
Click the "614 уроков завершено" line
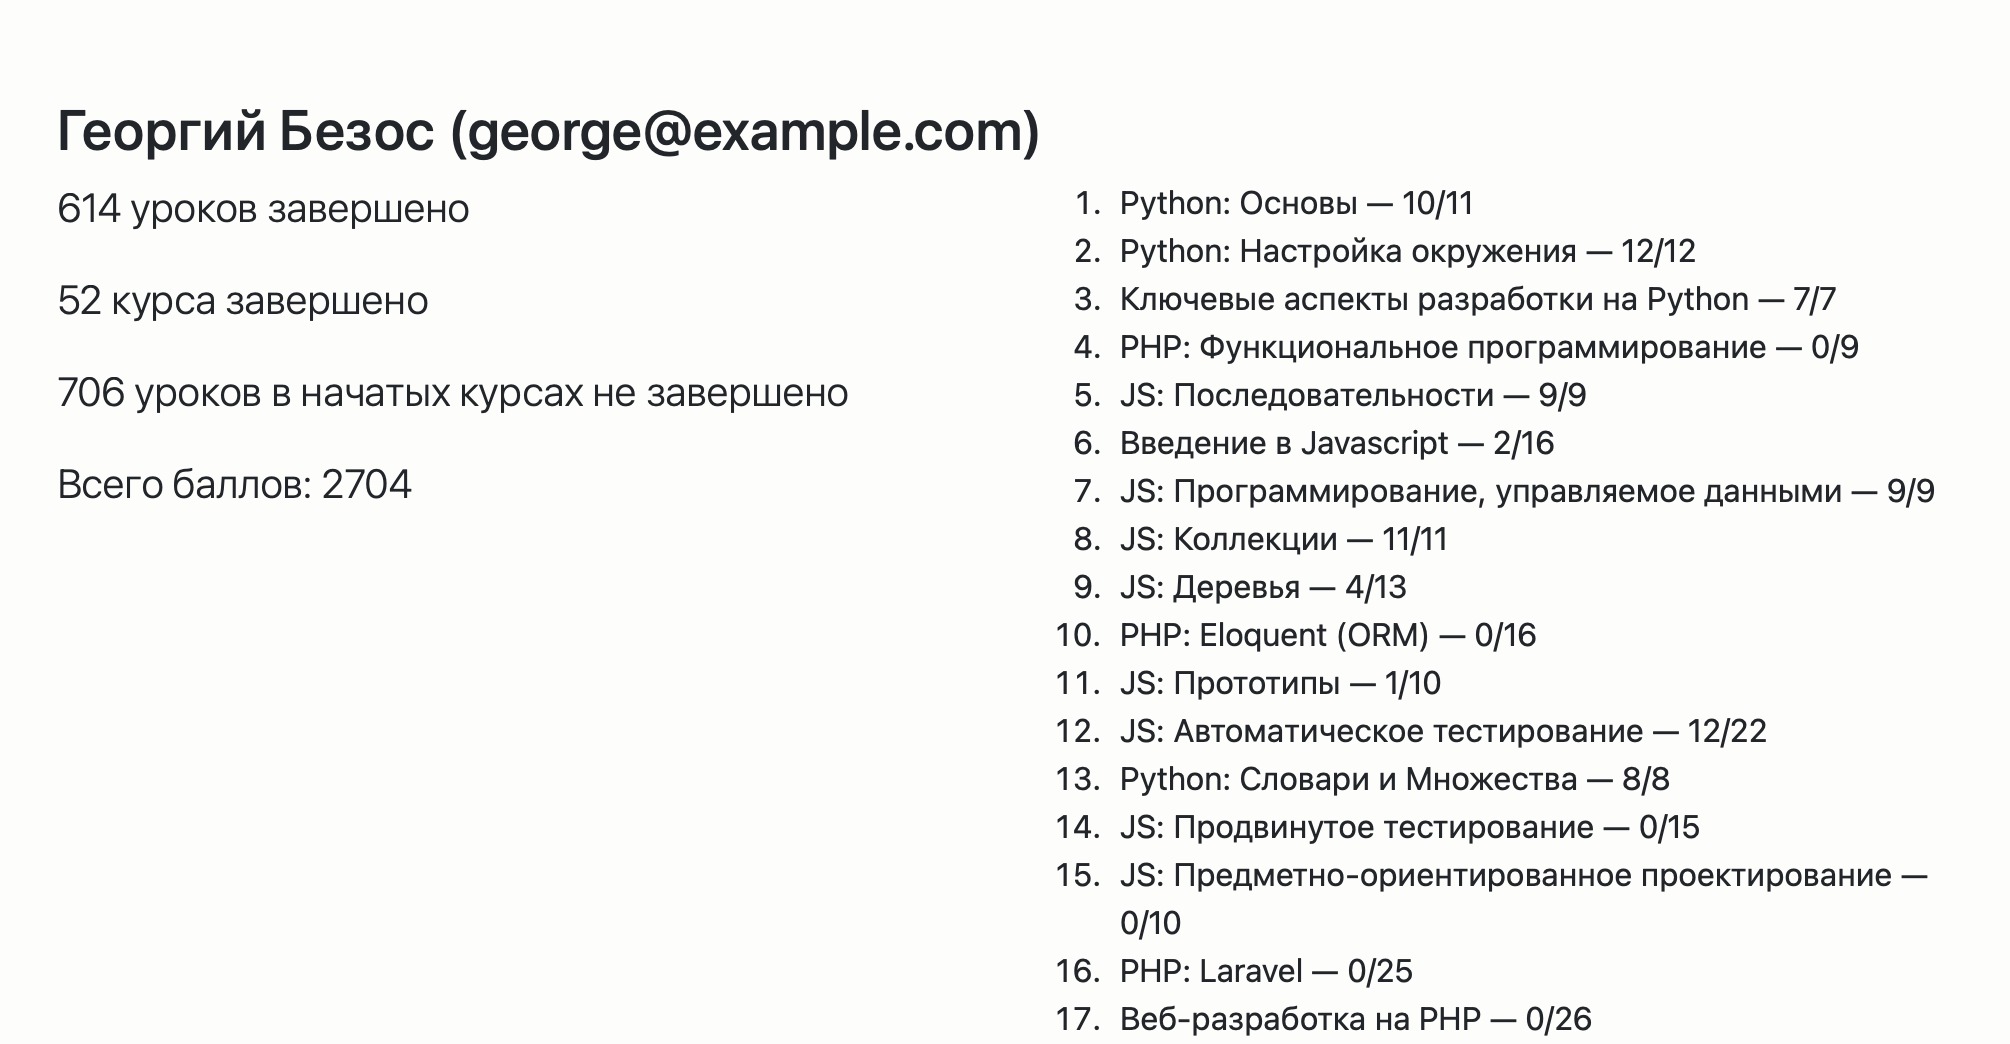[263, 209]
